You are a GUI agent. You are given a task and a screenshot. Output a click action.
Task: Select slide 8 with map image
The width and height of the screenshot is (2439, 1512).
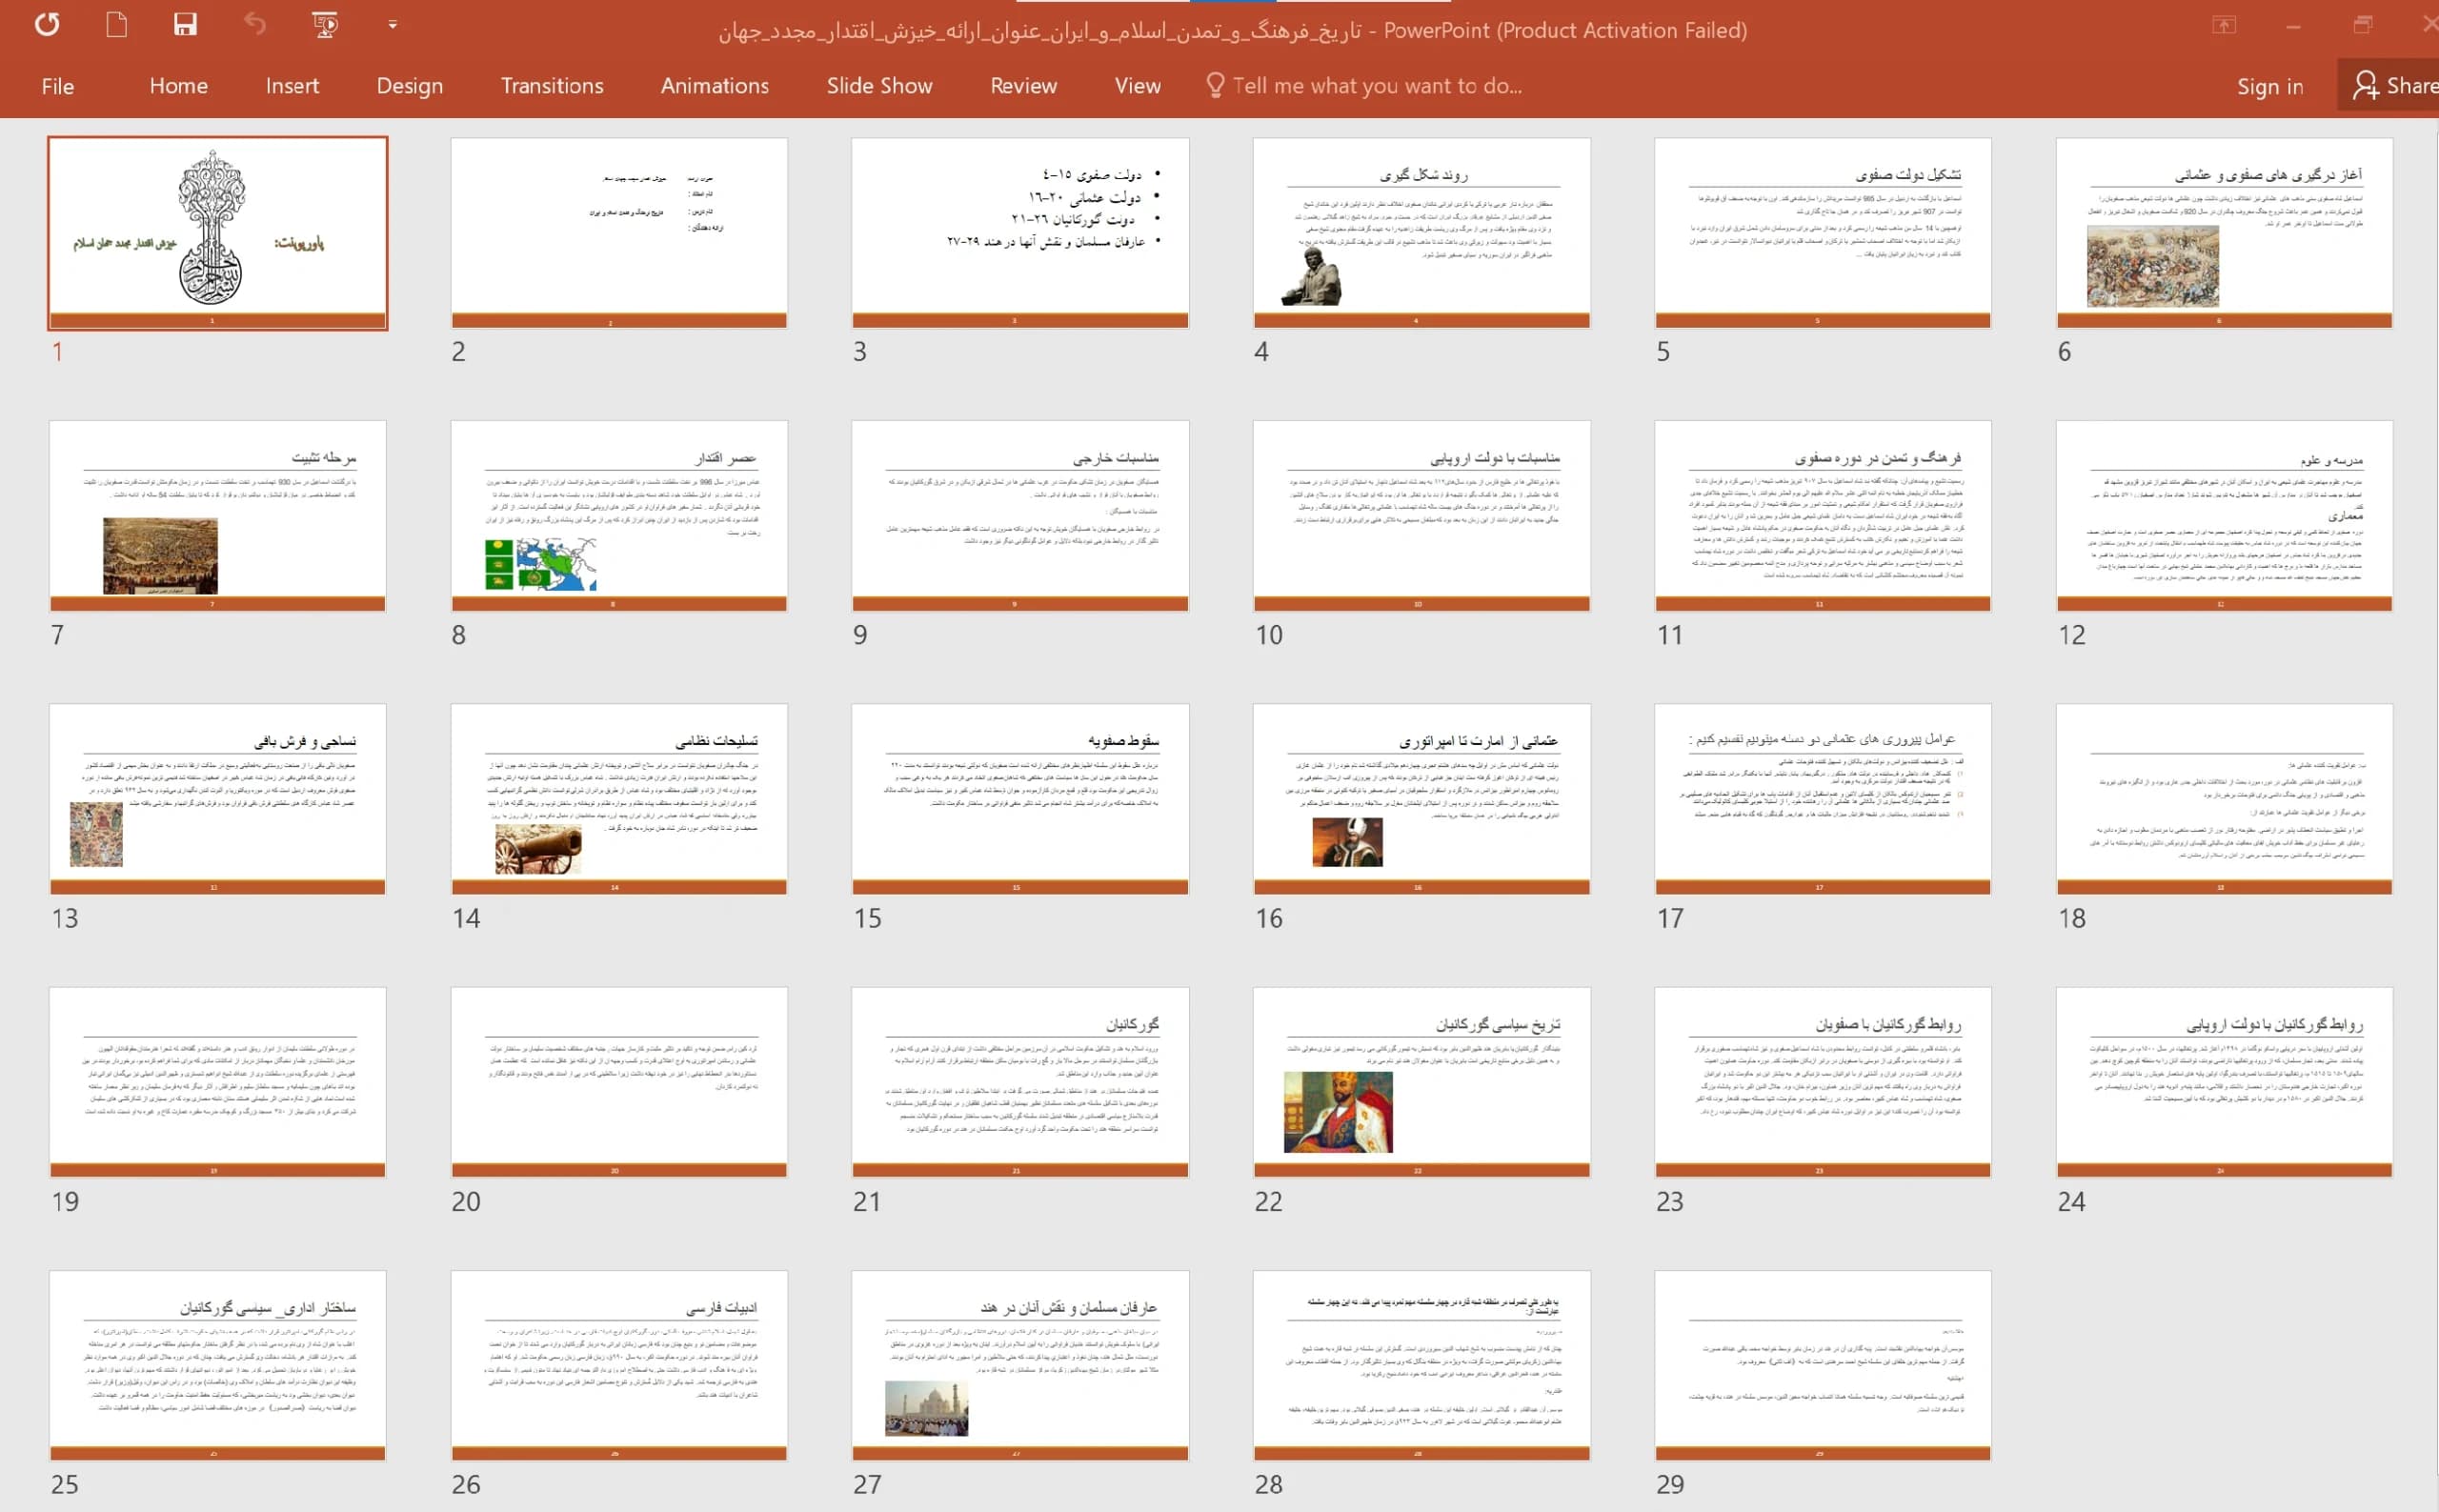click(619, 516)
